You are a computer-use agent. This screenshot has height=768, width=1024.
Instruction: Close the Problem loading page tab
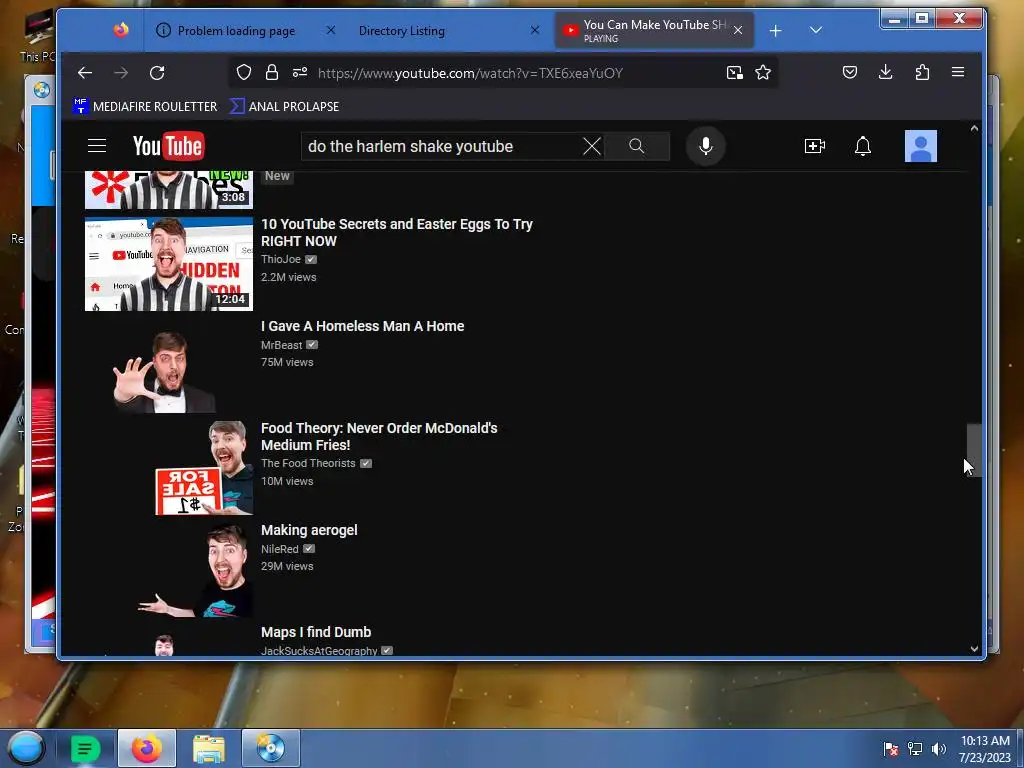330,30
